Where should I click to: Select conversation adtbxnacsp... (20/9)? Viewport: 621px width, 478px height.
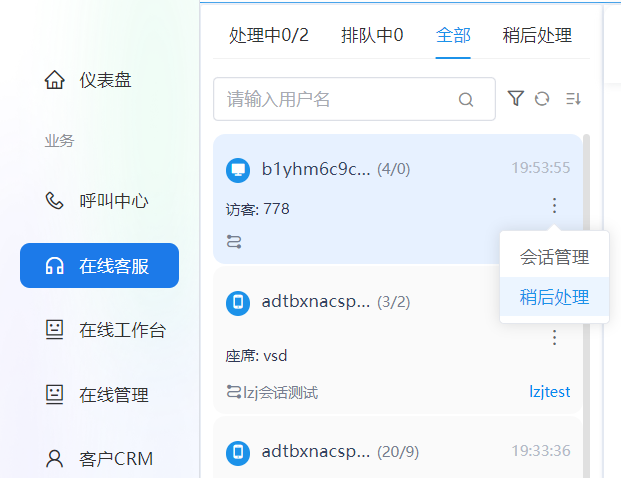pyautogui.click(x=398, y=448)
